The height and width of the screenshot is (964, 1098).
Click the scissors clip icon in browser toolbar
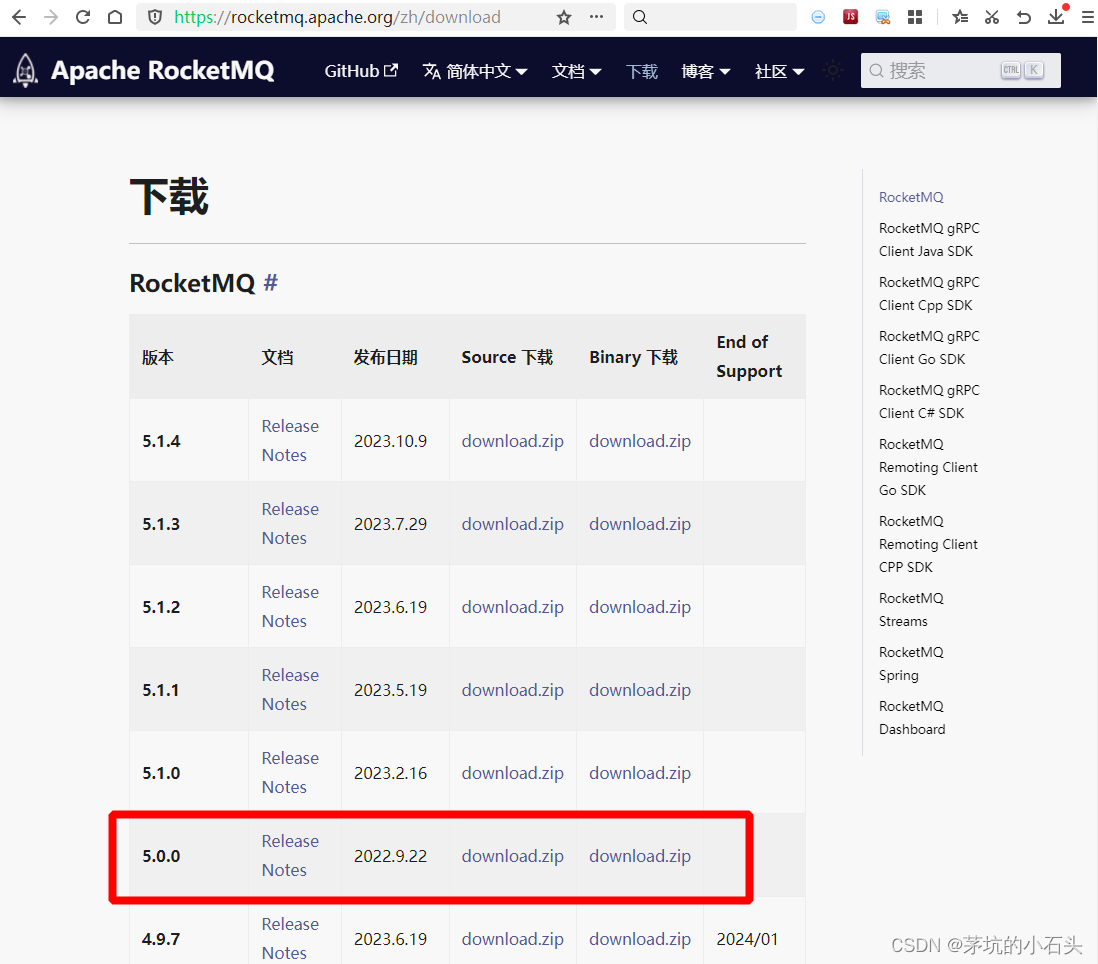point(991,17)
